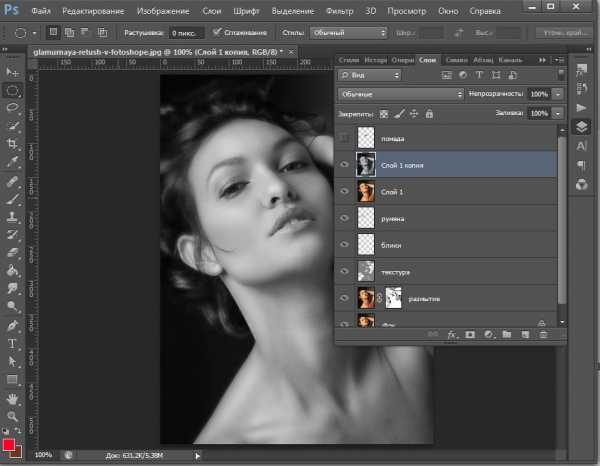Delete layer using the trash icon
Image resolution: width=600 pixels, height=466 pixels.
click(x=543, y=335)
